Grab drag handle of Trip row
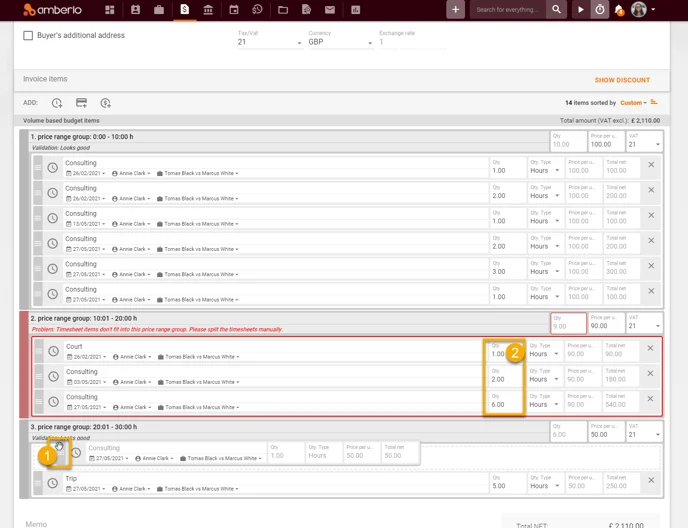The image size is (688, 528). point(38,483)
